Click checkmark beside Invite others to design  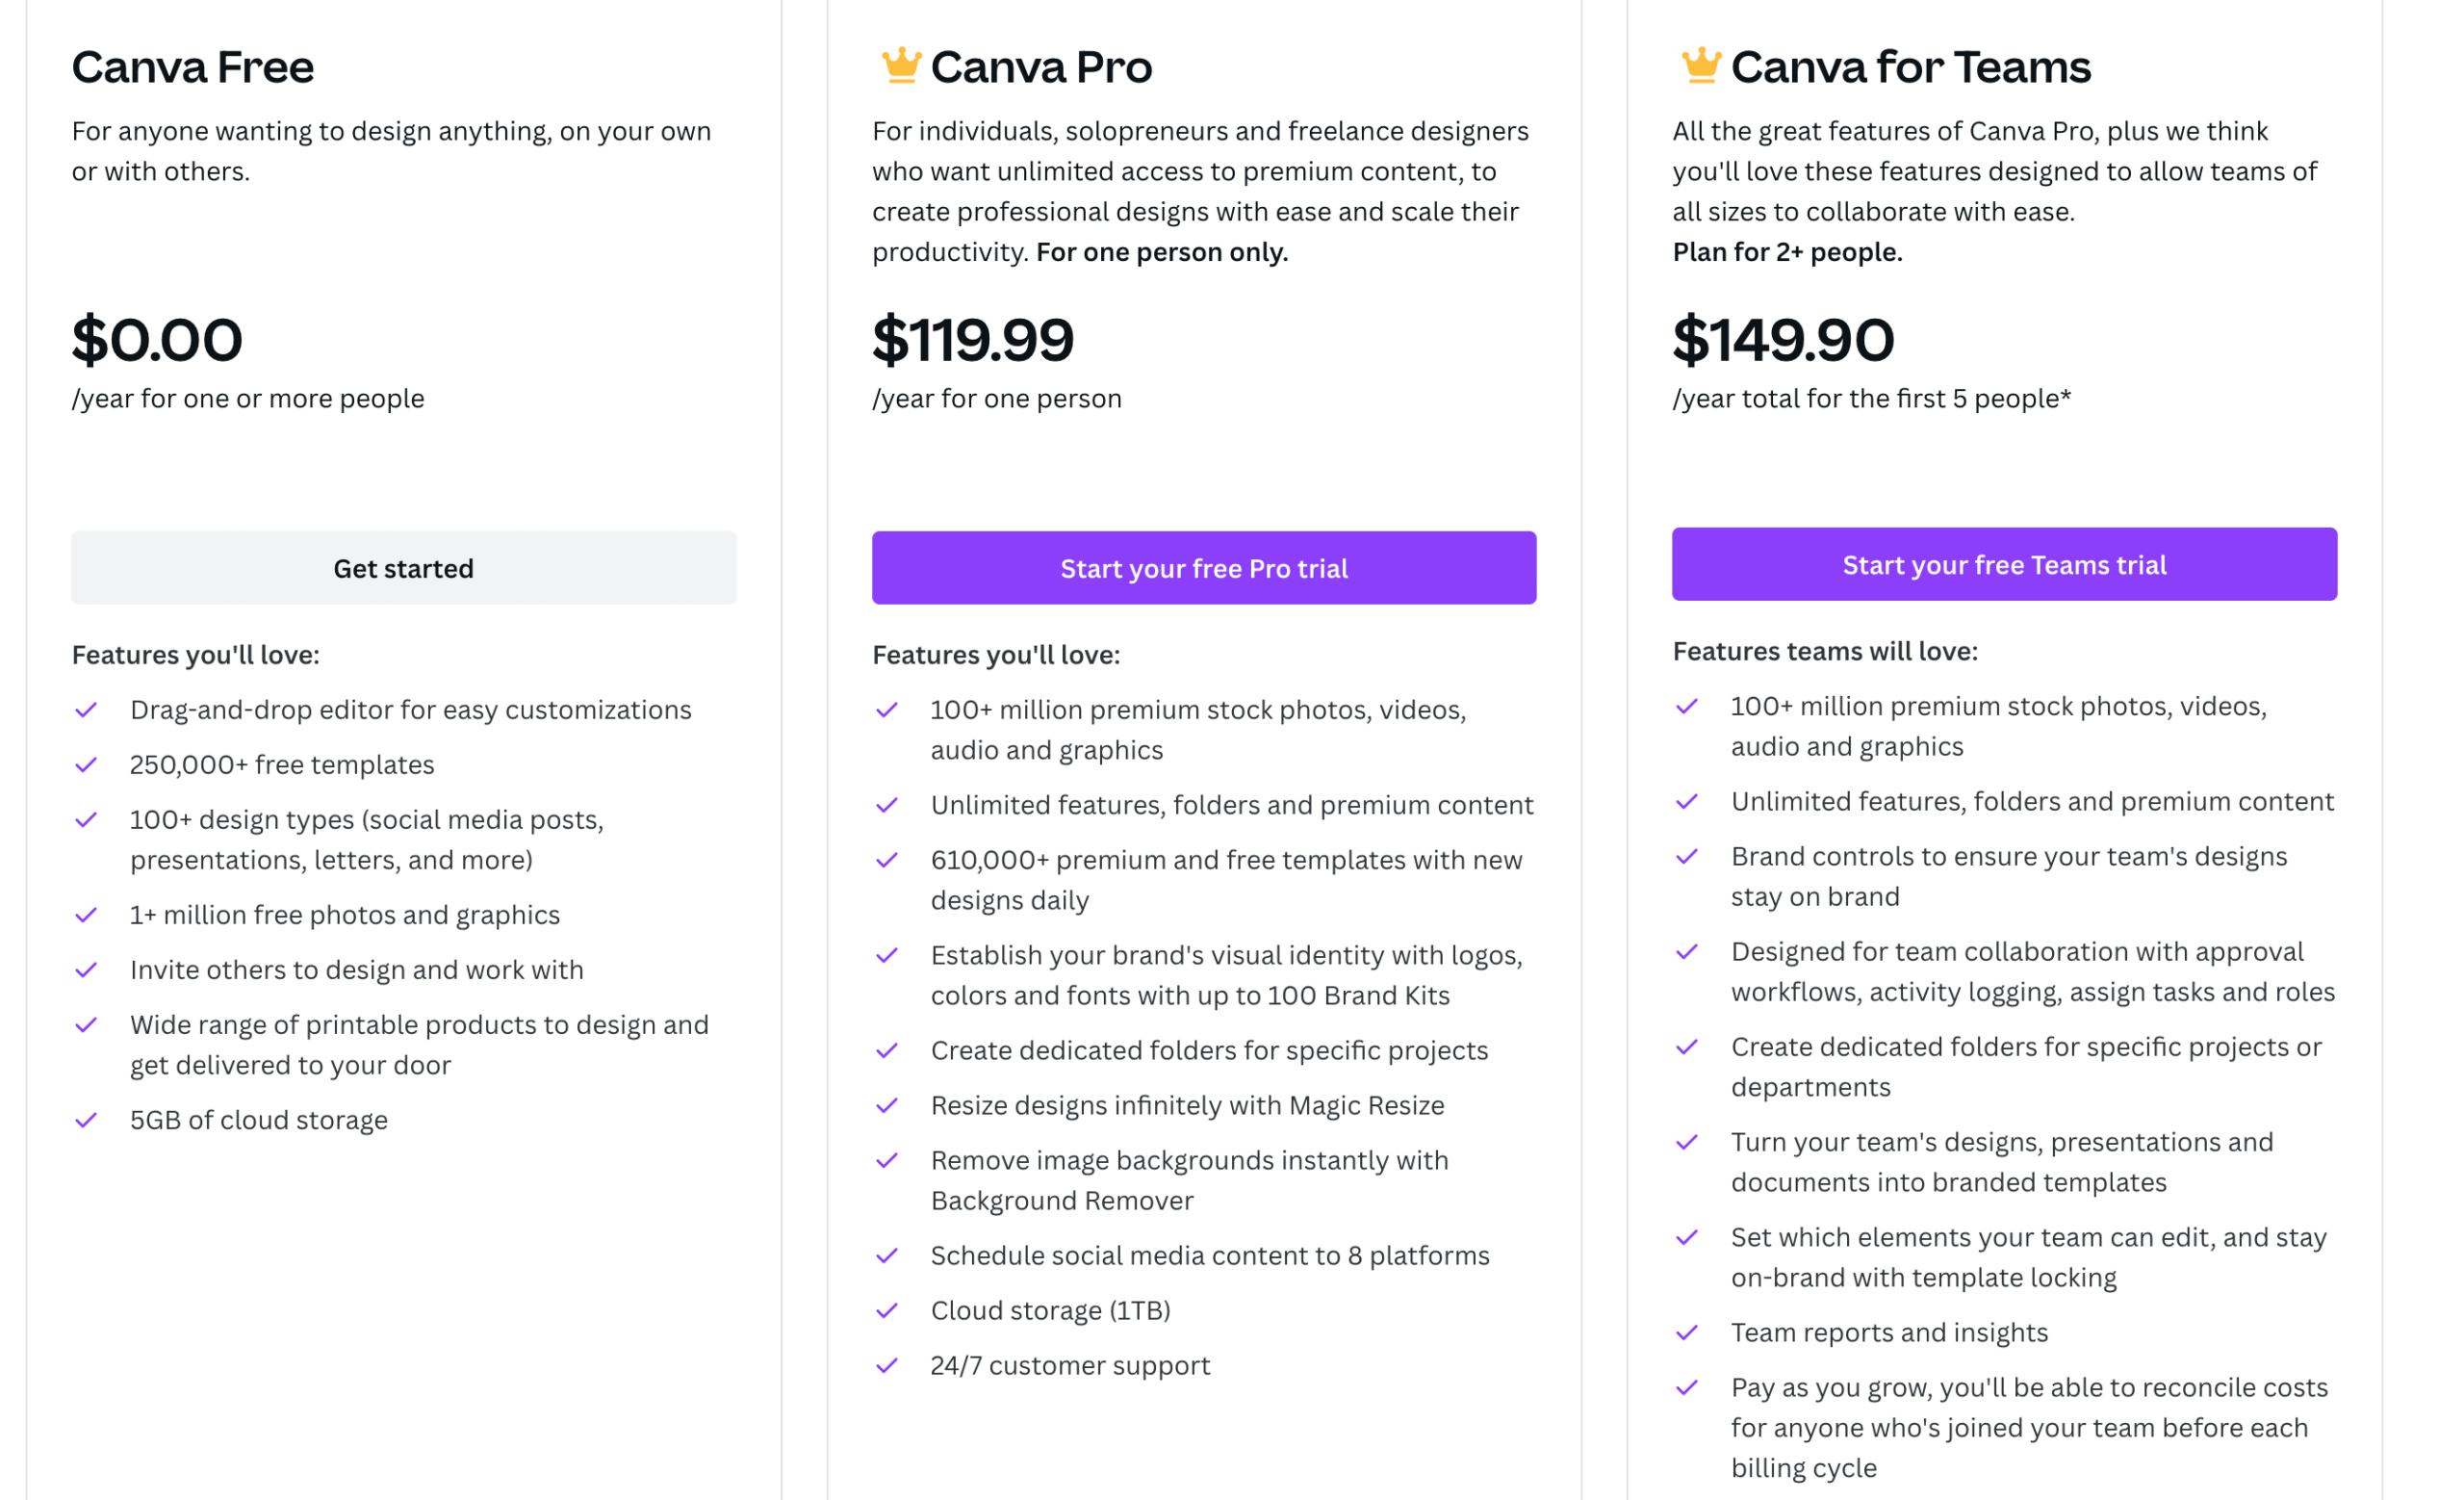(87, 970)
